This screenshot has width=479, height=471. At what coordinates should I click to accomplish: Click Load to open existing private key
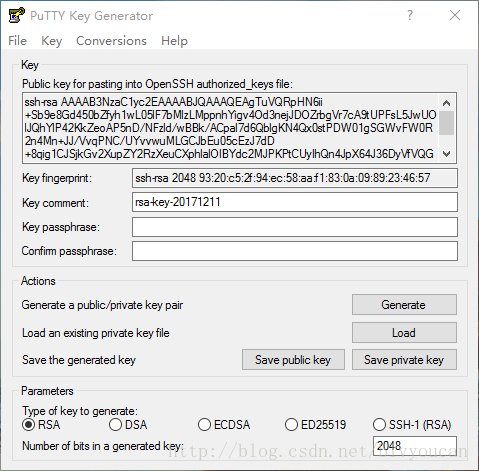[x=404, y=333]
